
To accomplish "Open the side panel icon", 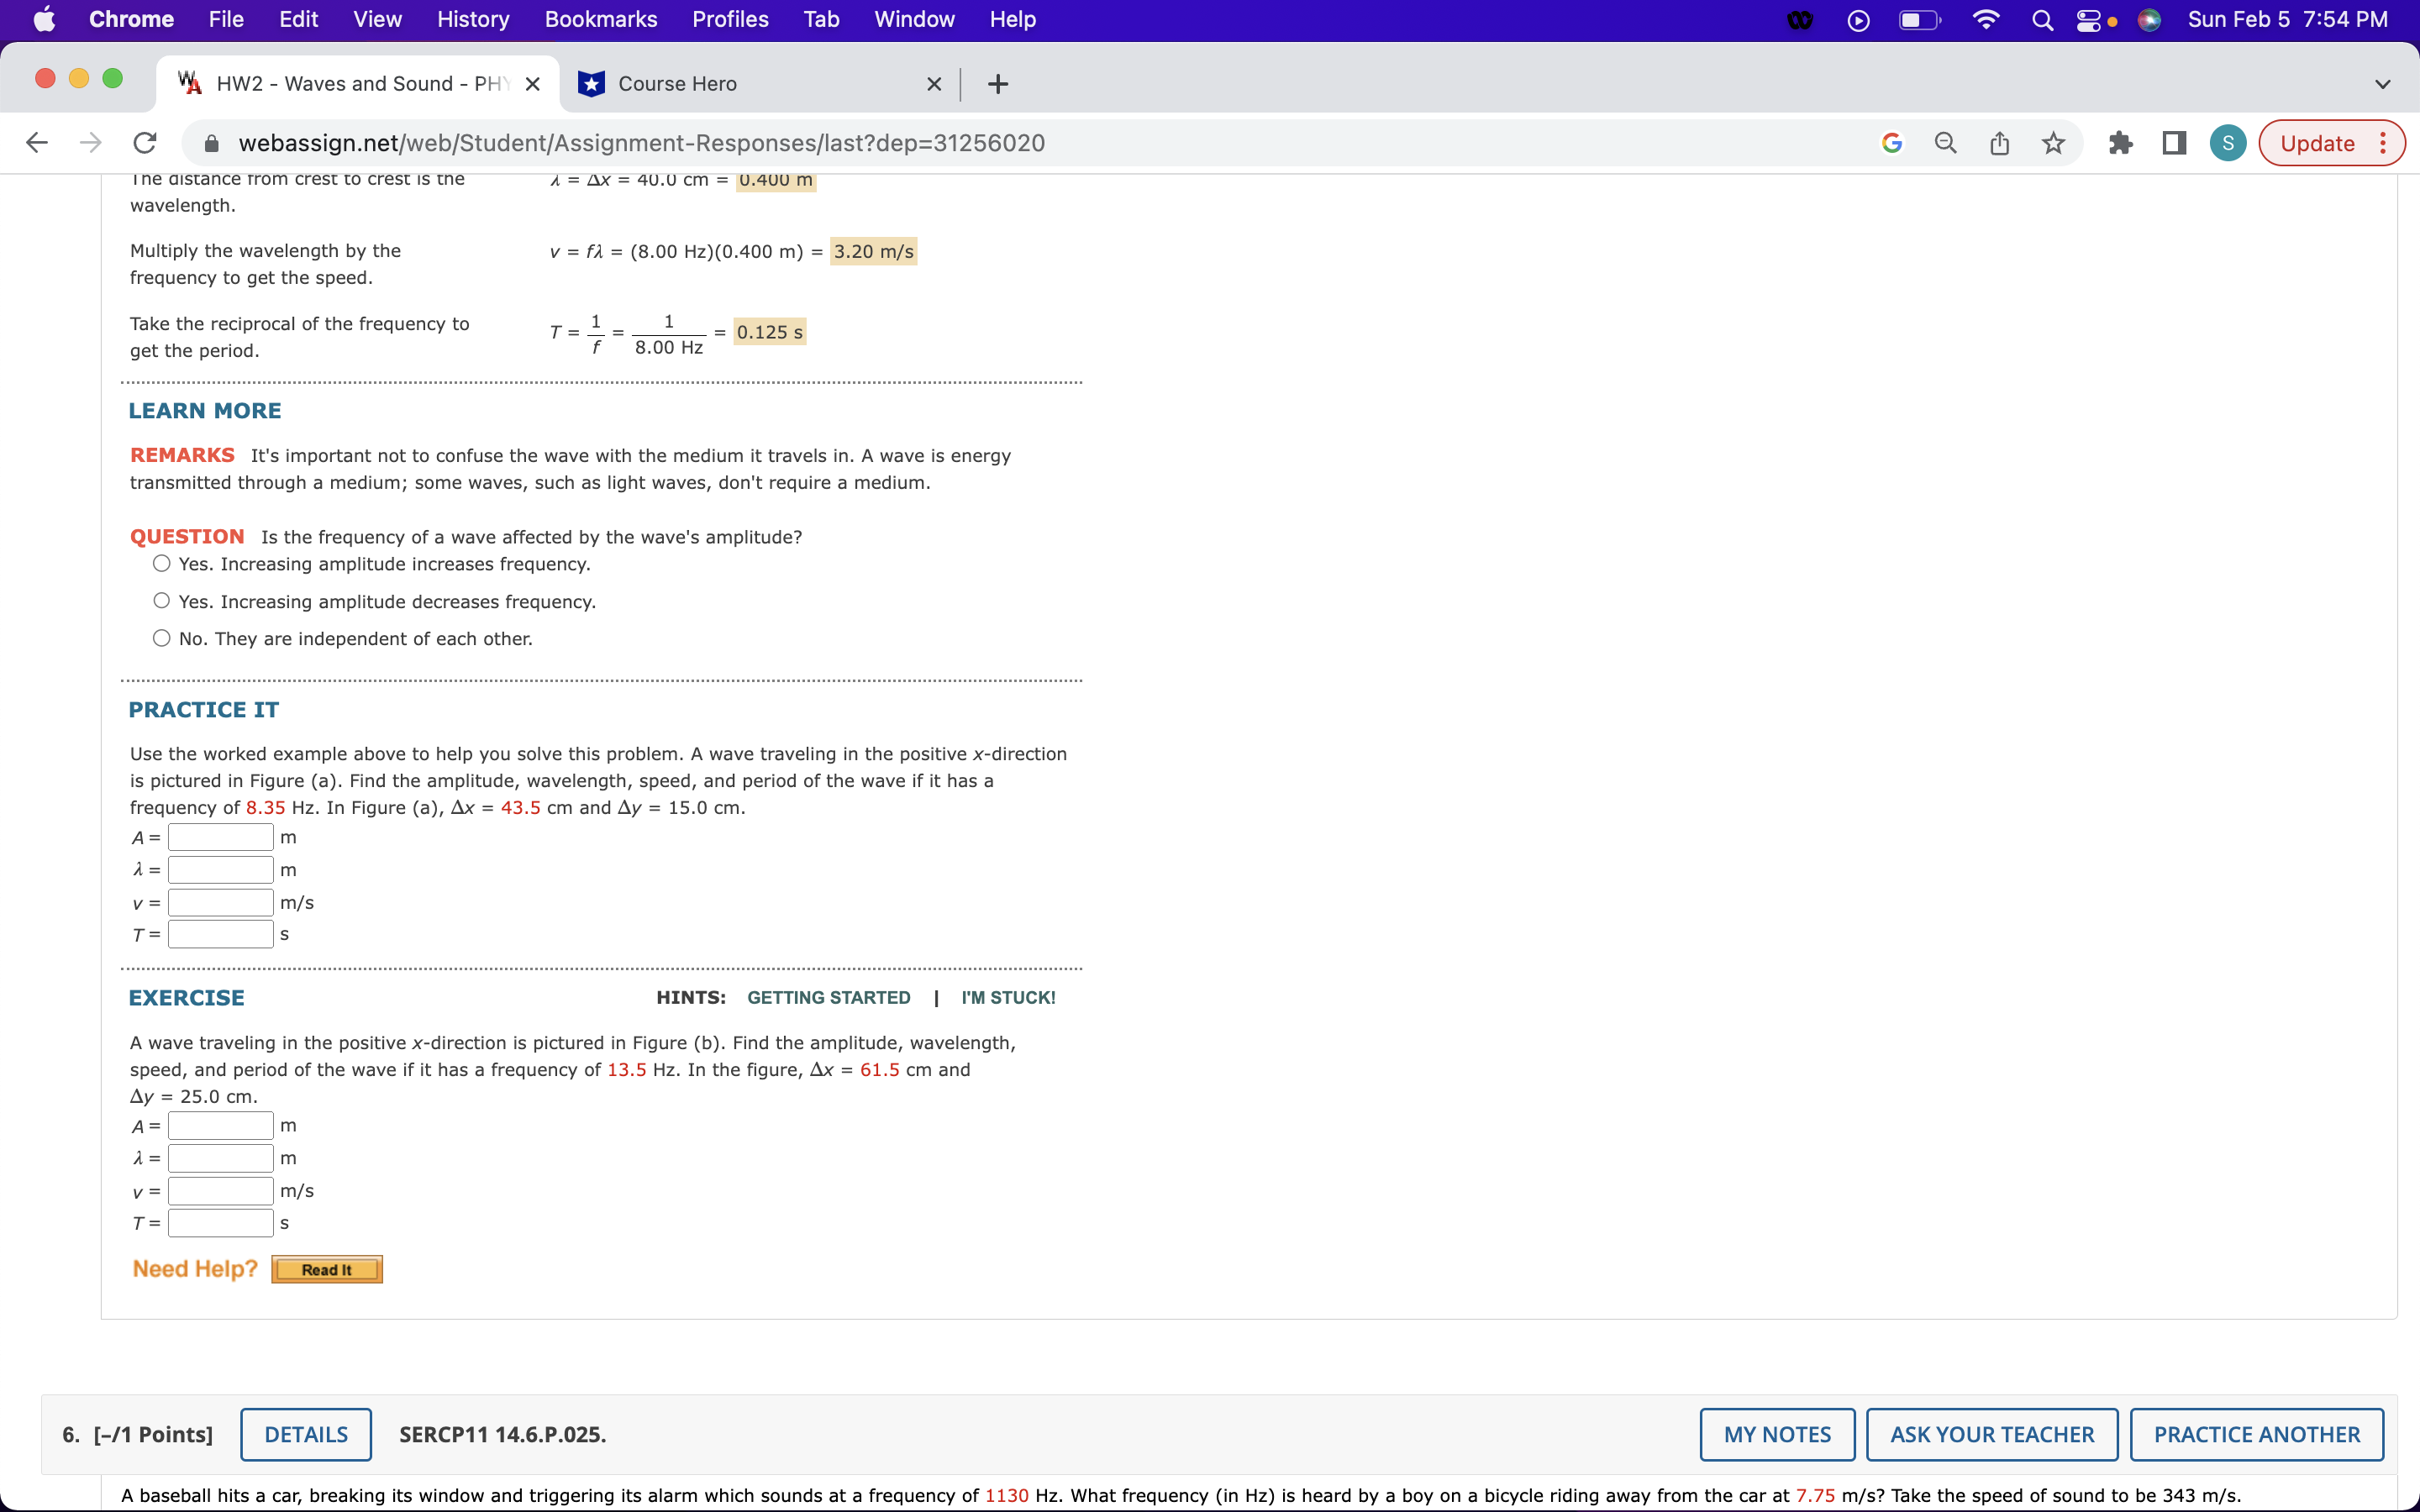I will [x=2173, y=142].
